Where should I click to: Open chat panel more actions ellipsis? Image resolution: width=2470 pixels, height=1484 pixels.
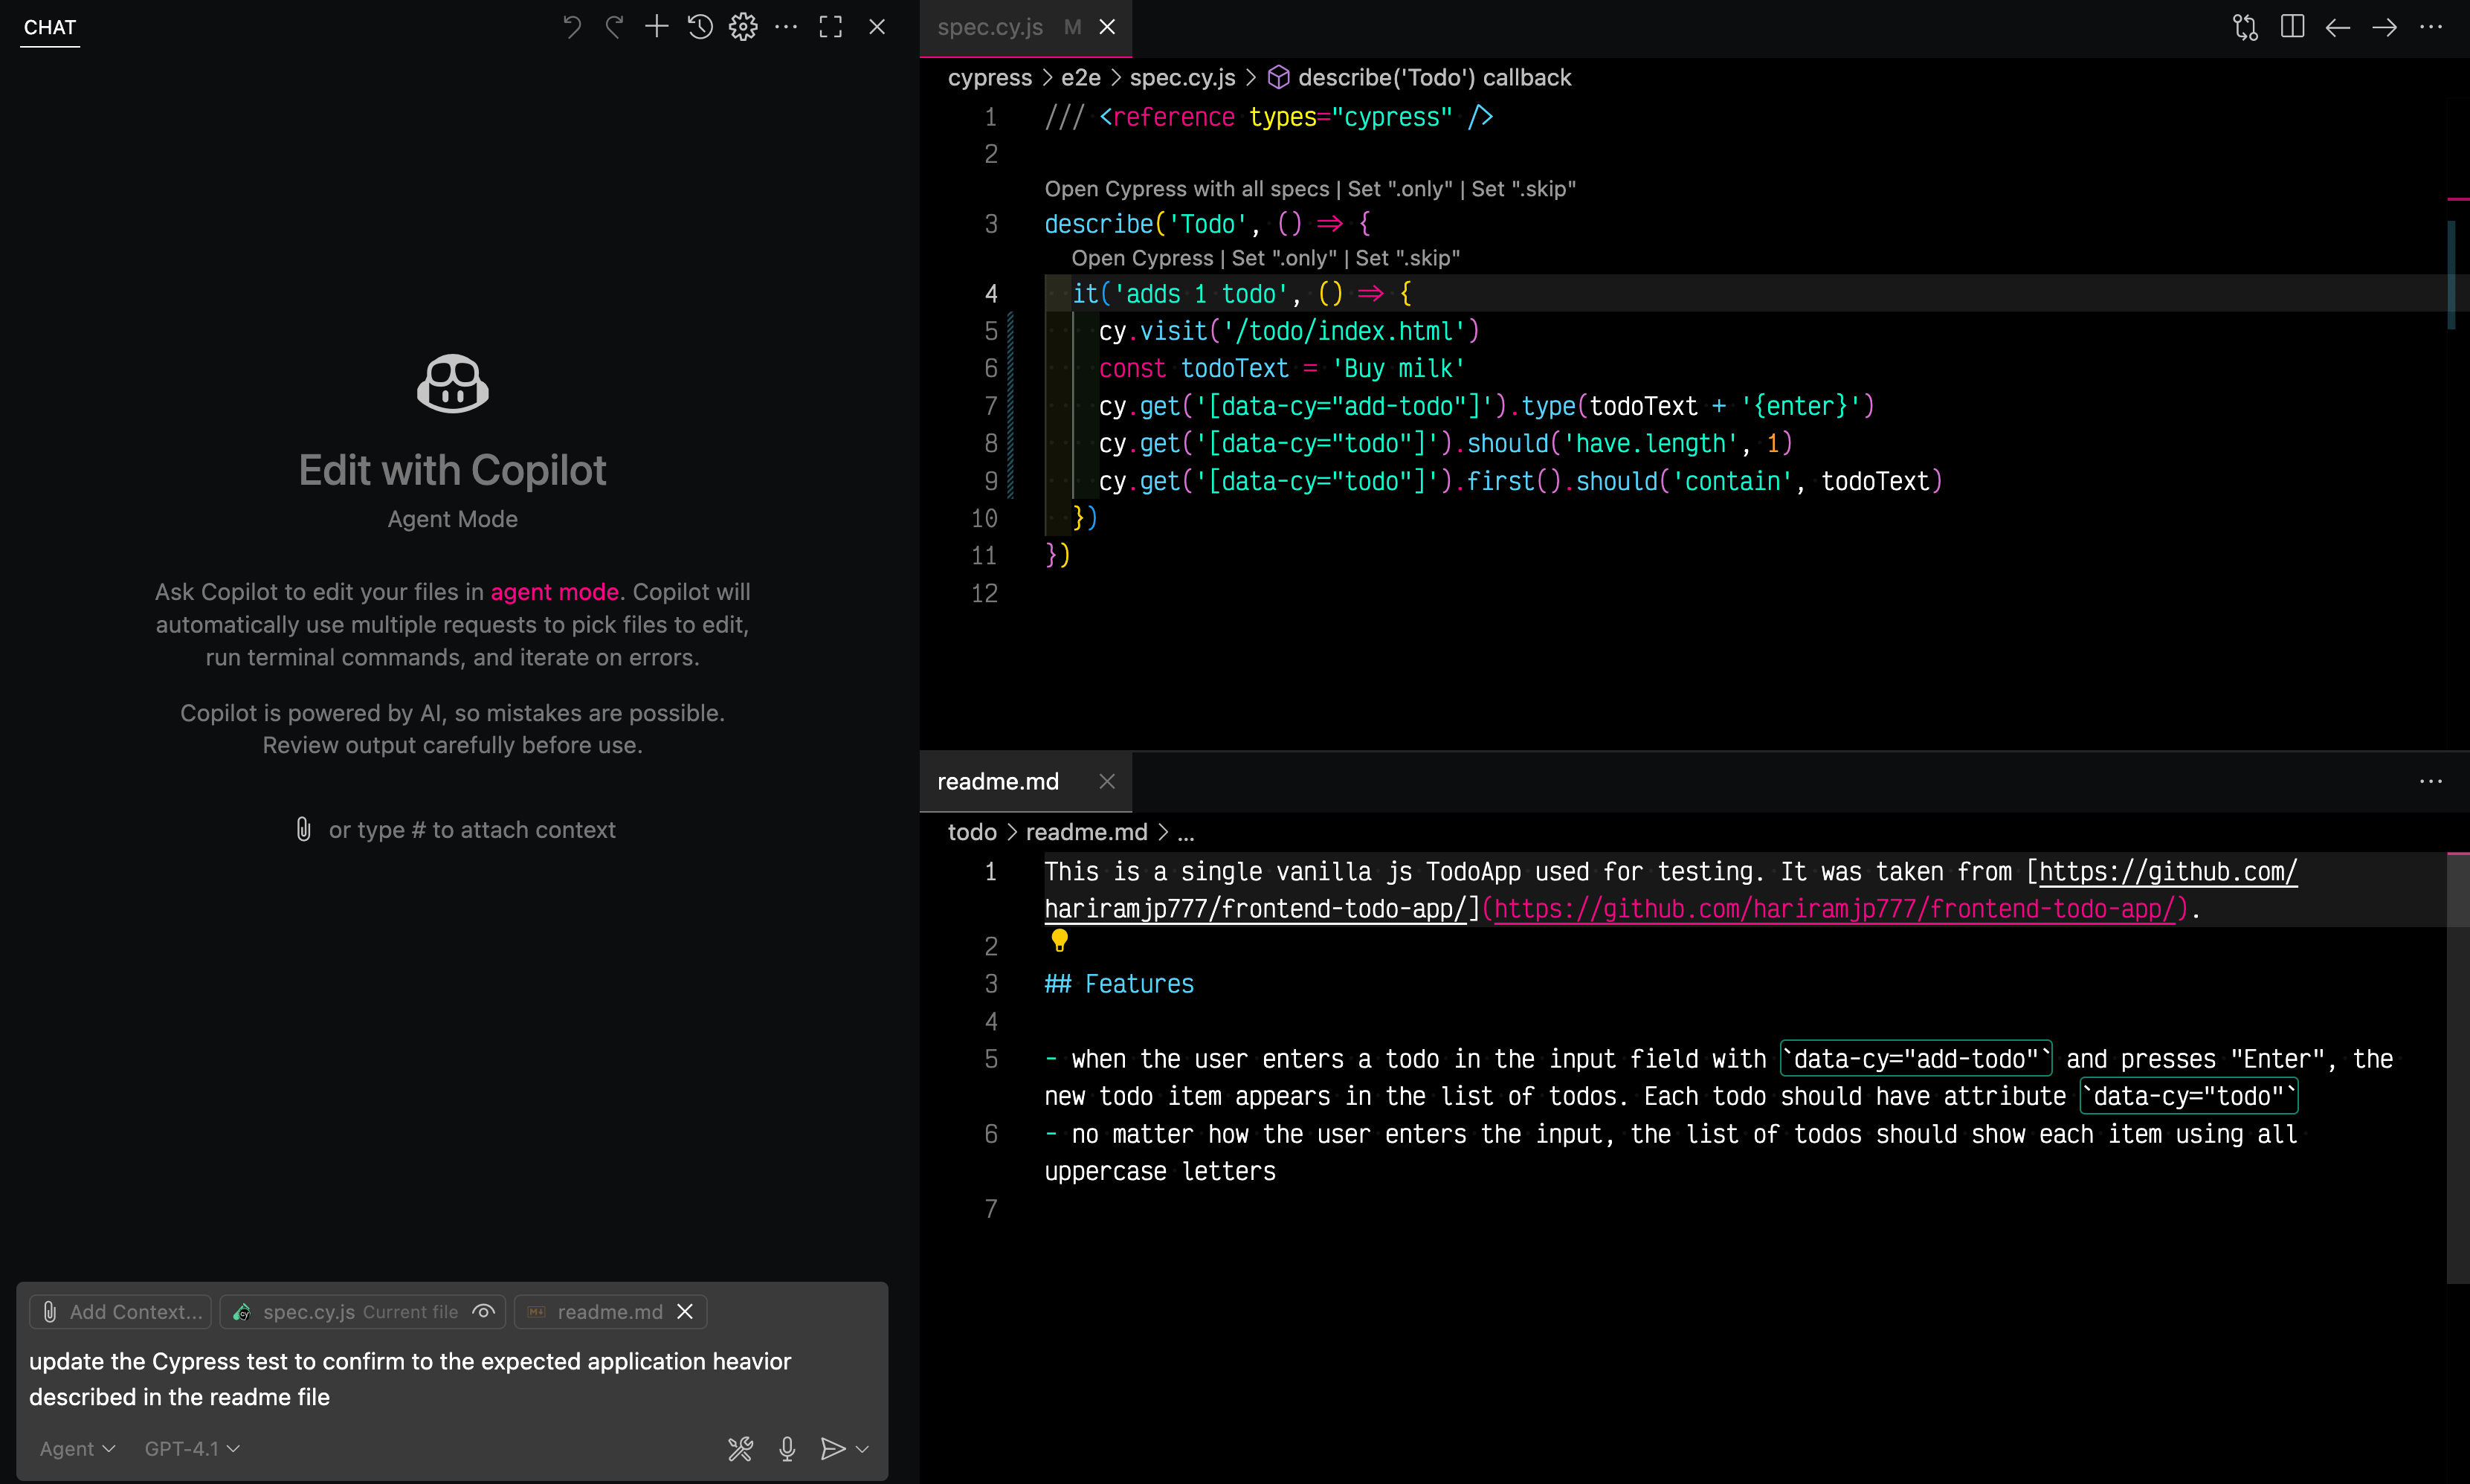pos(787,27)
